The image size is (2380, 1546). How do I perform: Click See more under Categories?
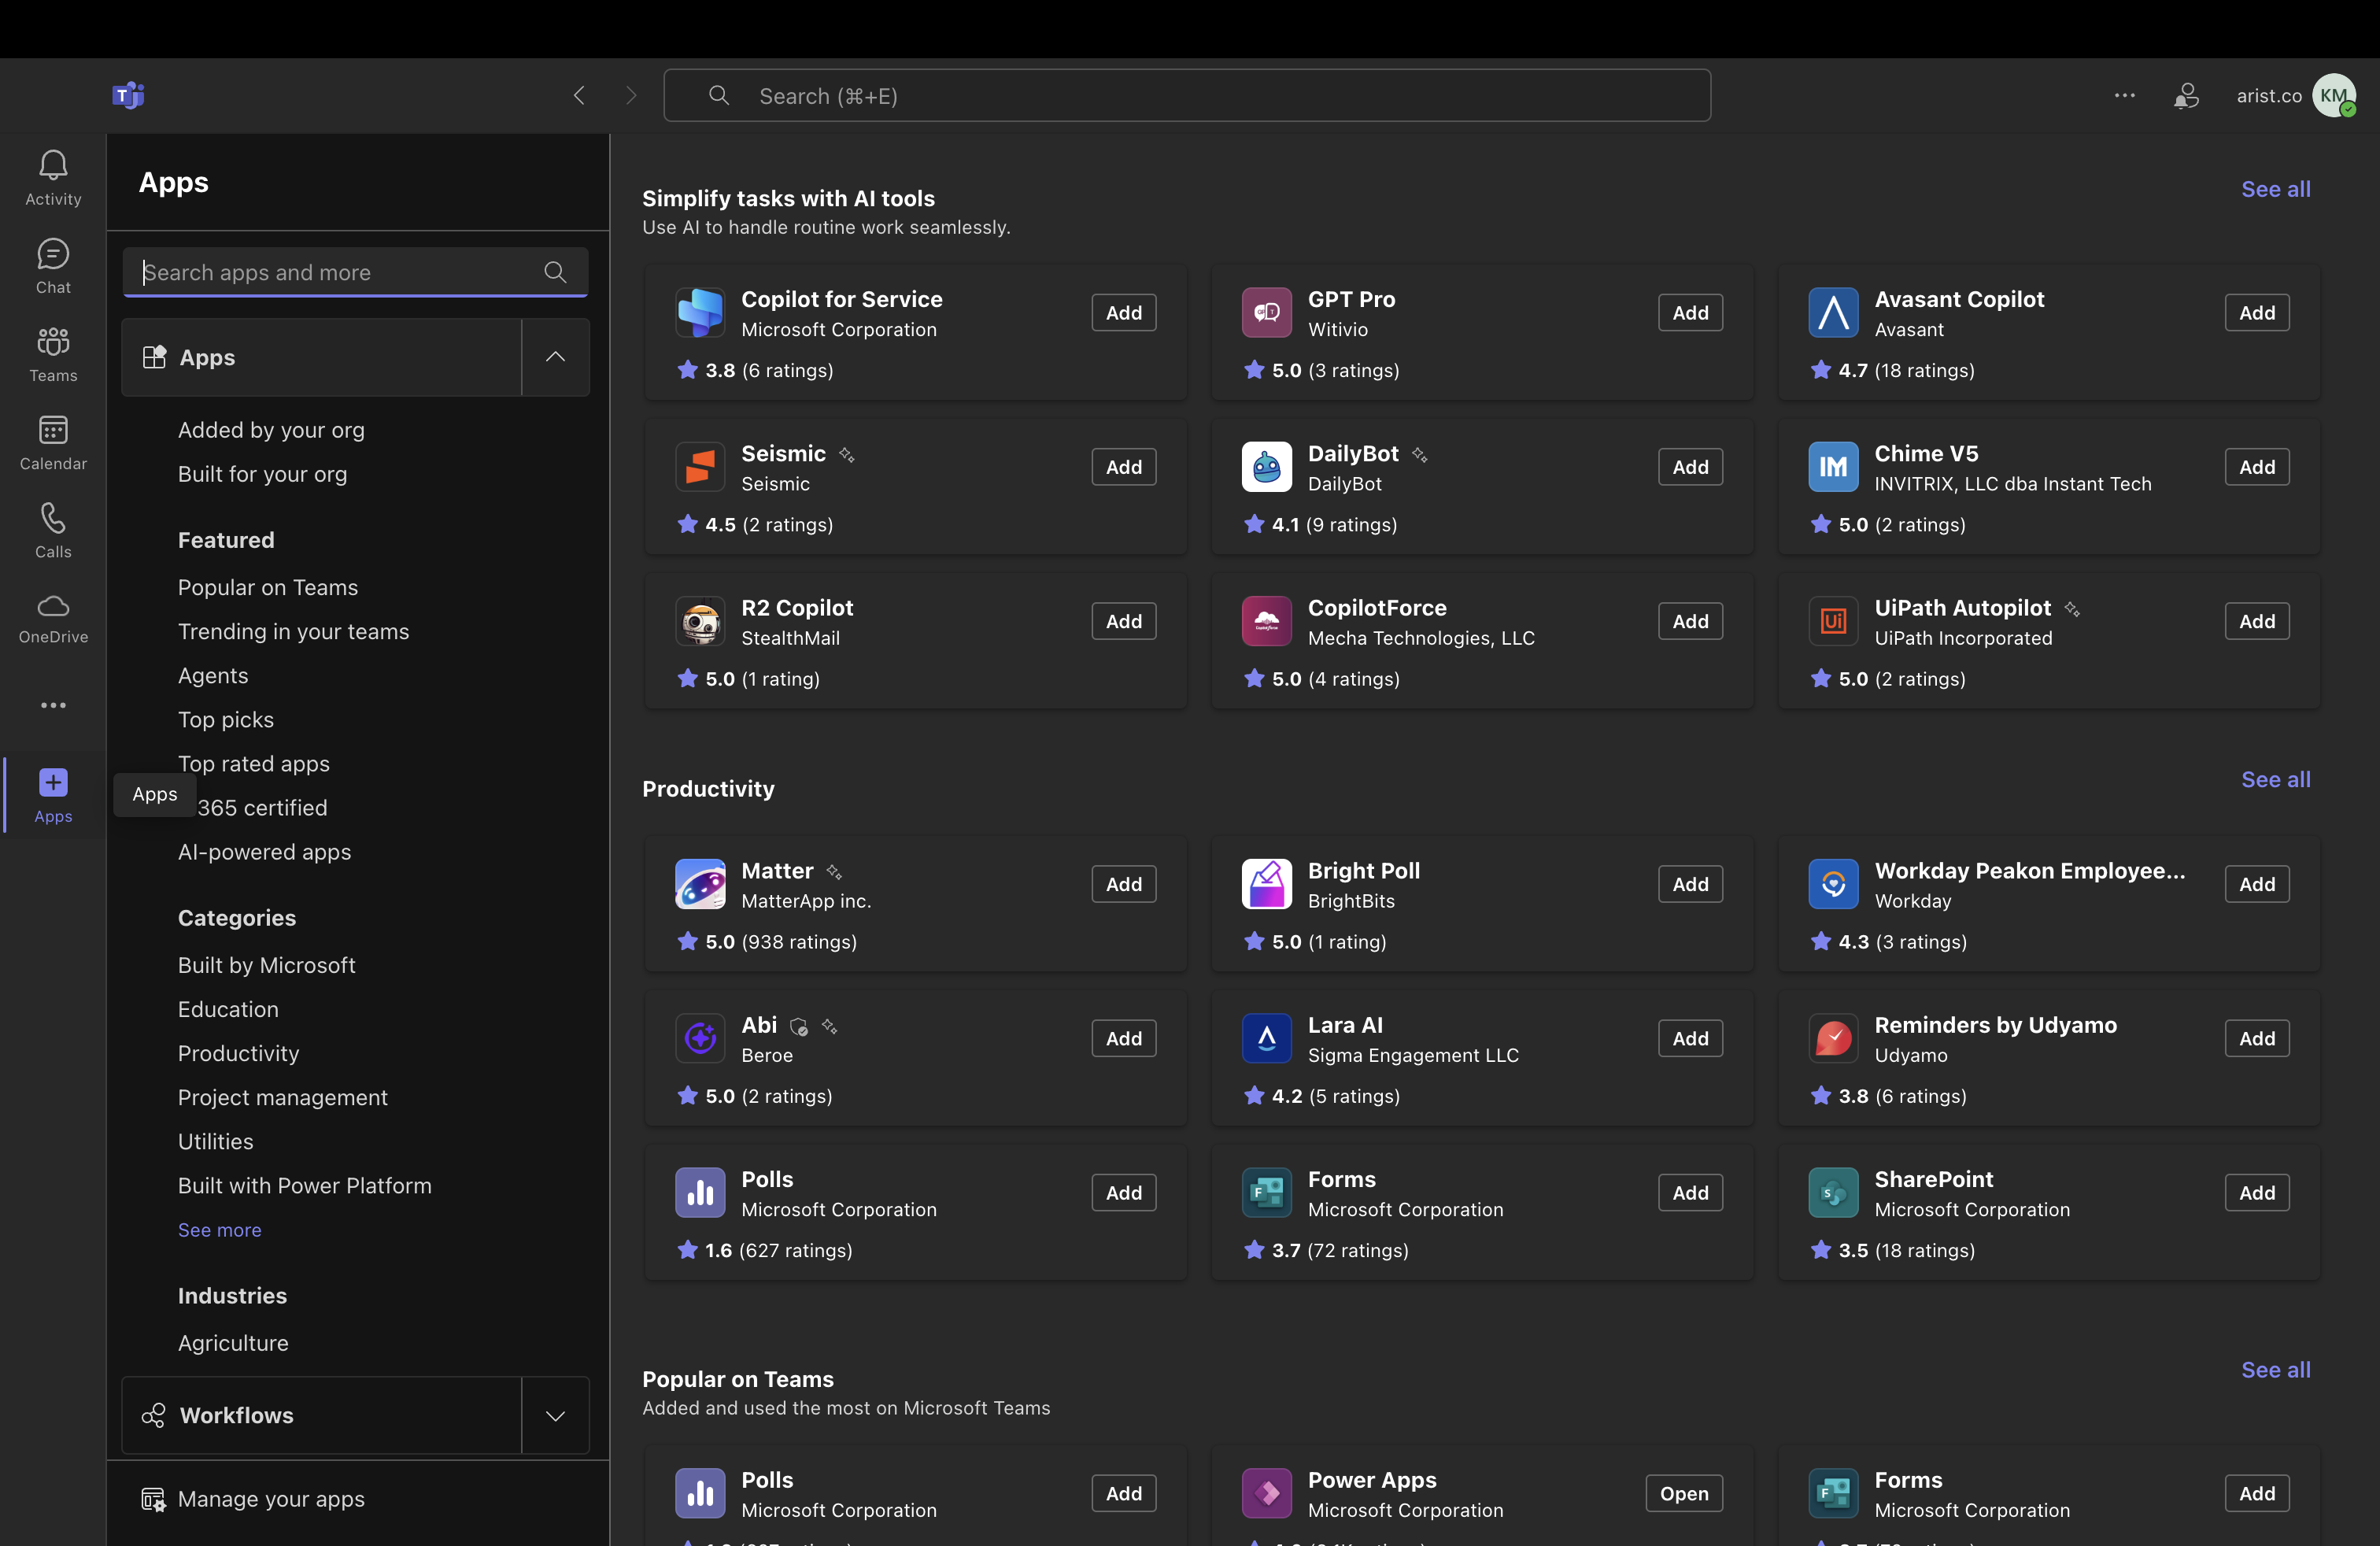(x=219, y=1230)
